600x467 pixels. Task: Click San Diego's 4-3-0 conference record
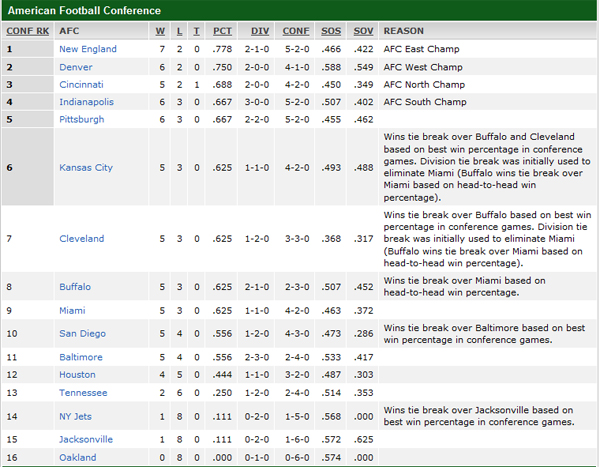tap(297, 333)
